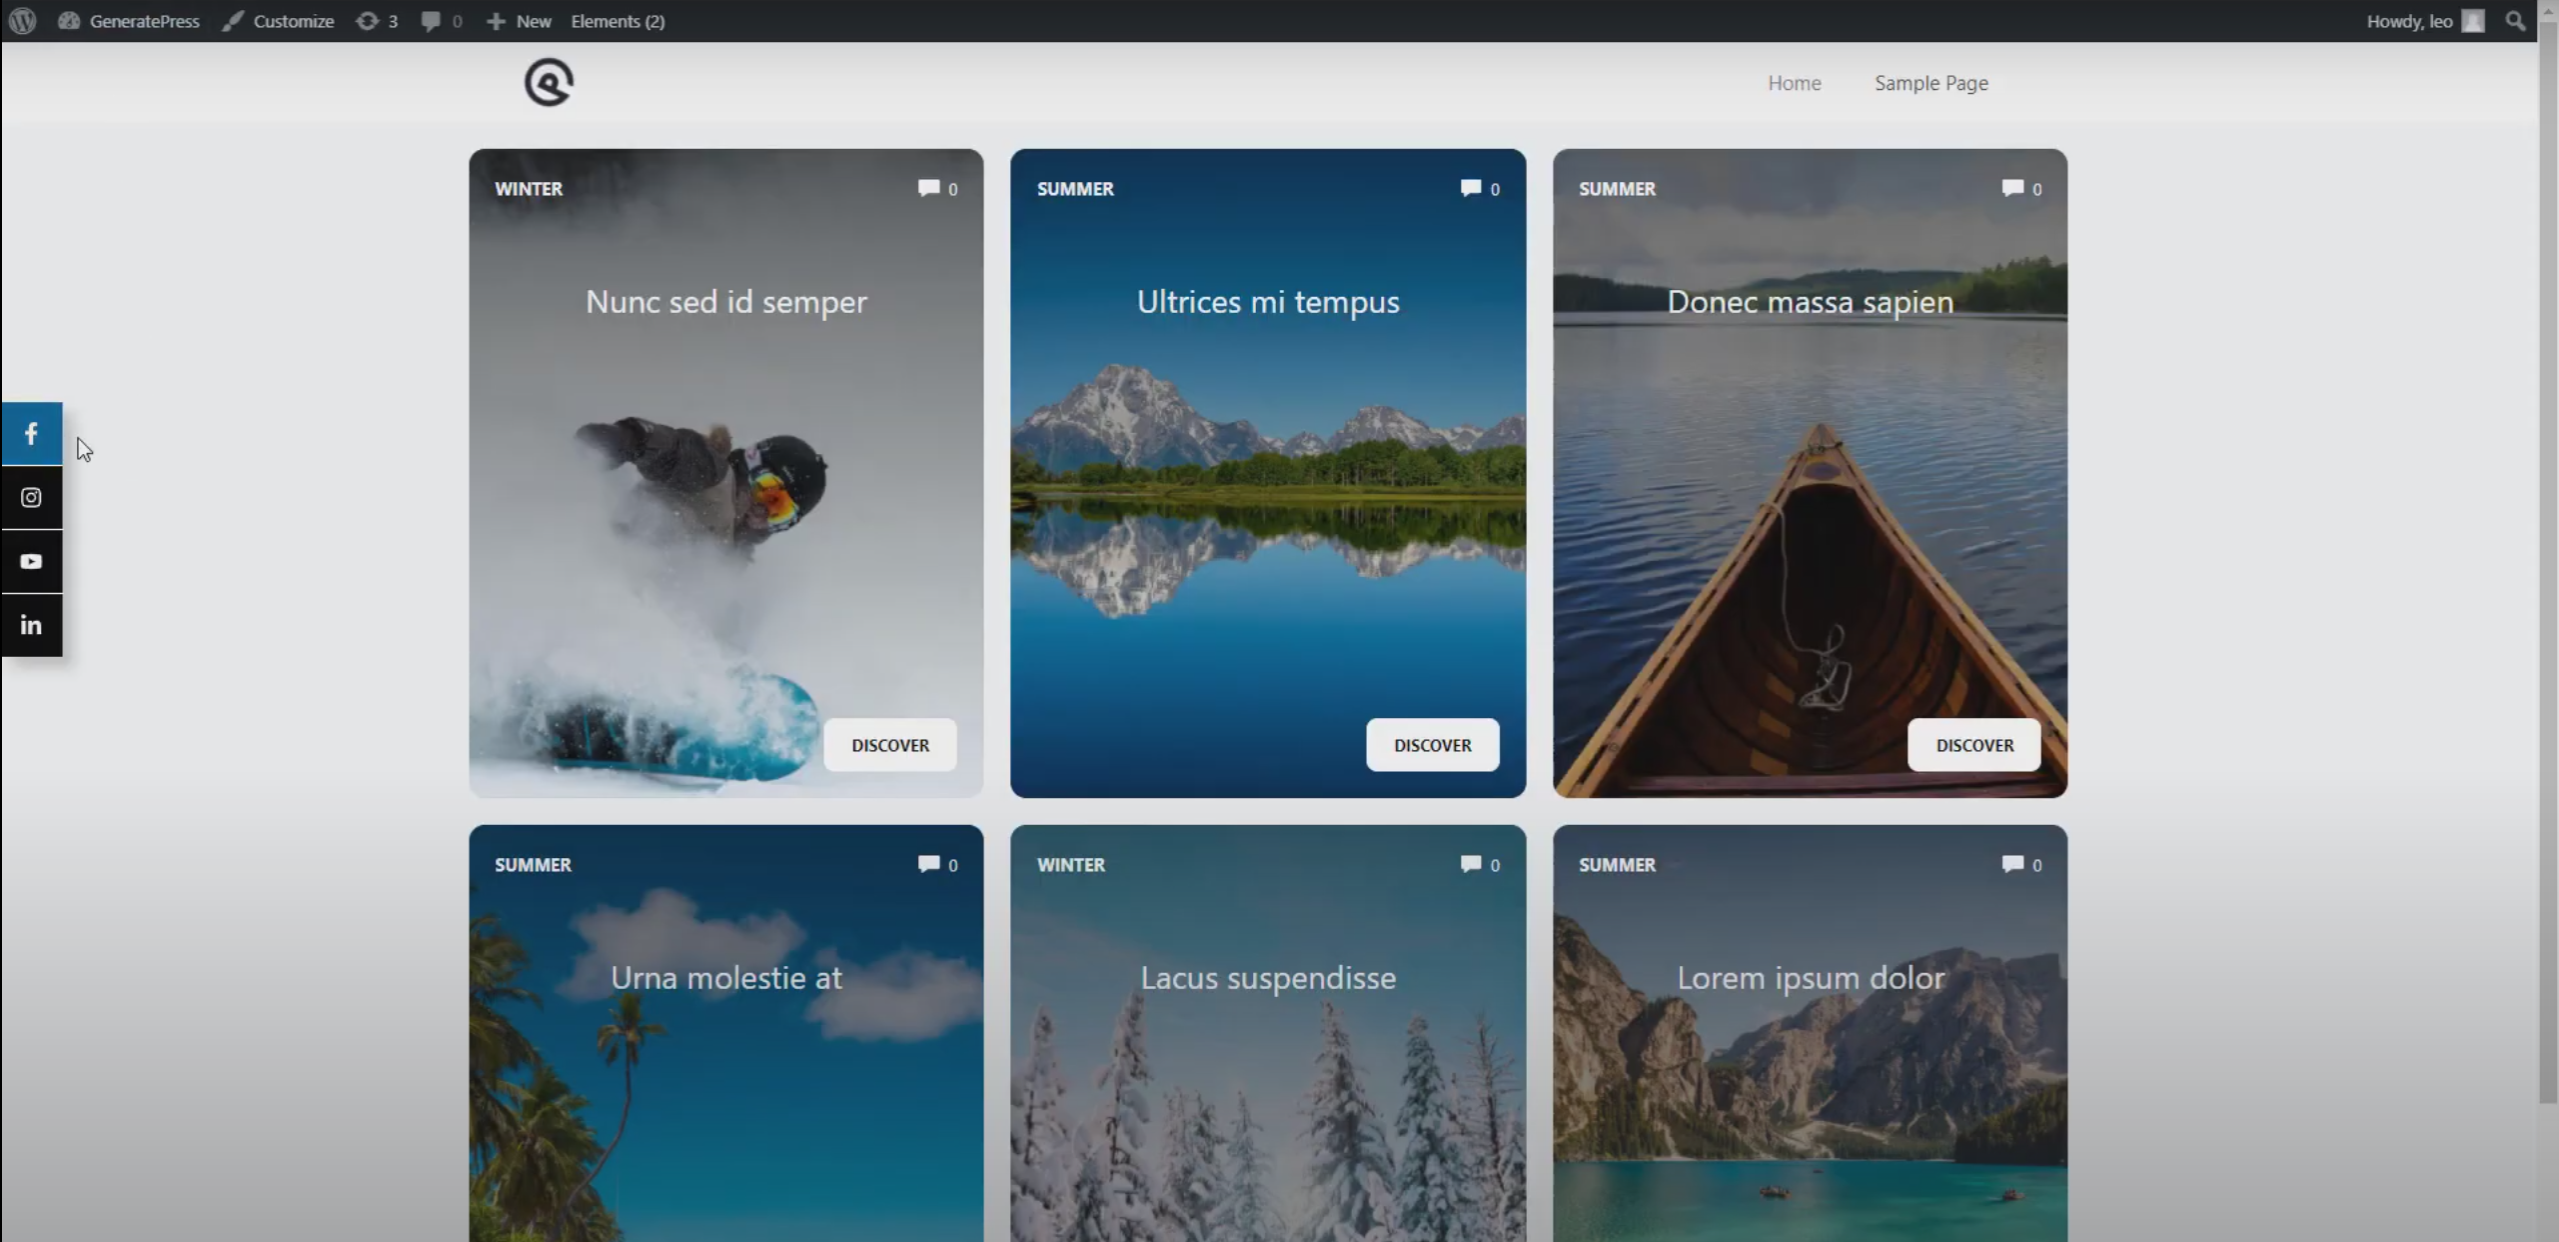2559x1242 pixels.
Task: Open the Sample Page navigation link
Action: 1930,83
